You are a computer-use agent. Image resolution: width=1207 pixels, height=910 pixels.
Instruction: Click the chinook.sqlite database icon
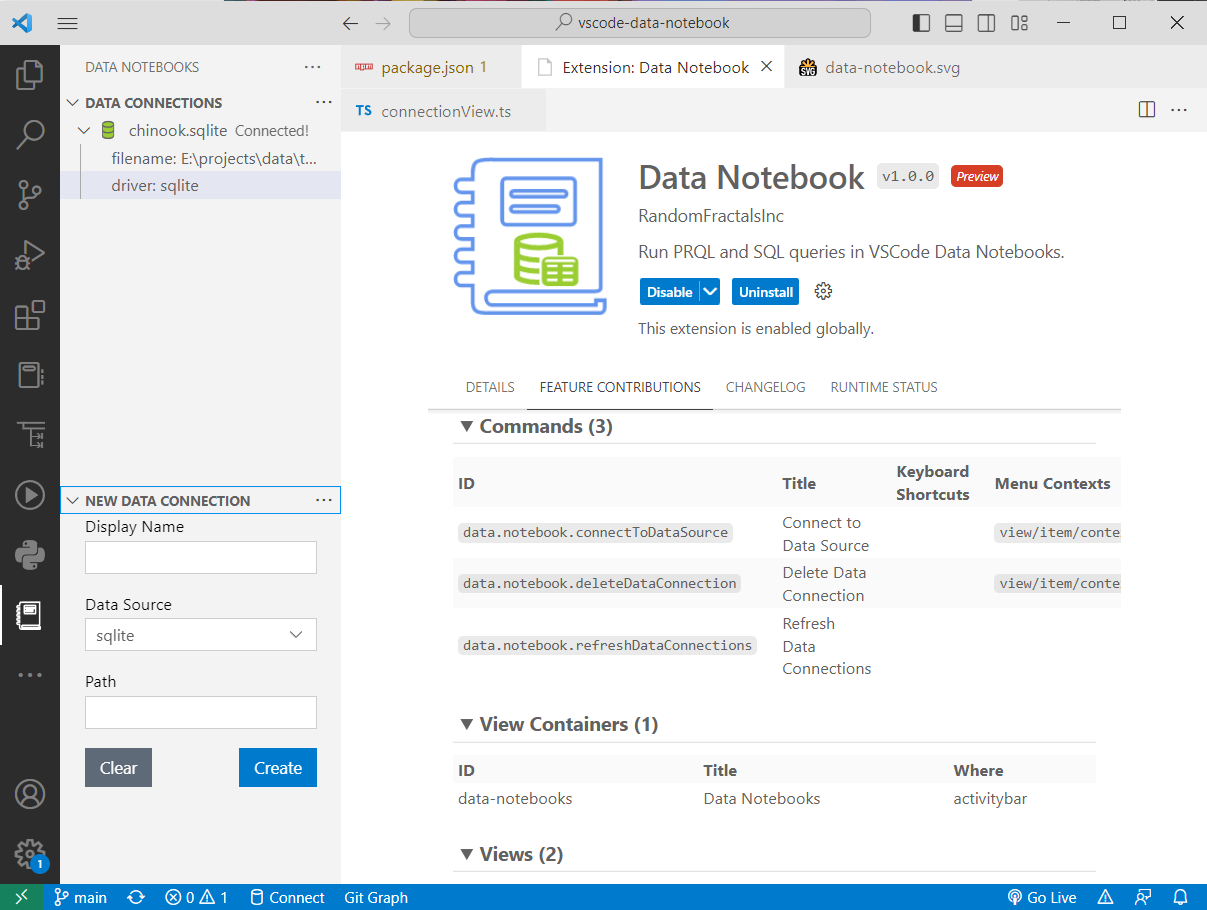[x=108, y=130]
